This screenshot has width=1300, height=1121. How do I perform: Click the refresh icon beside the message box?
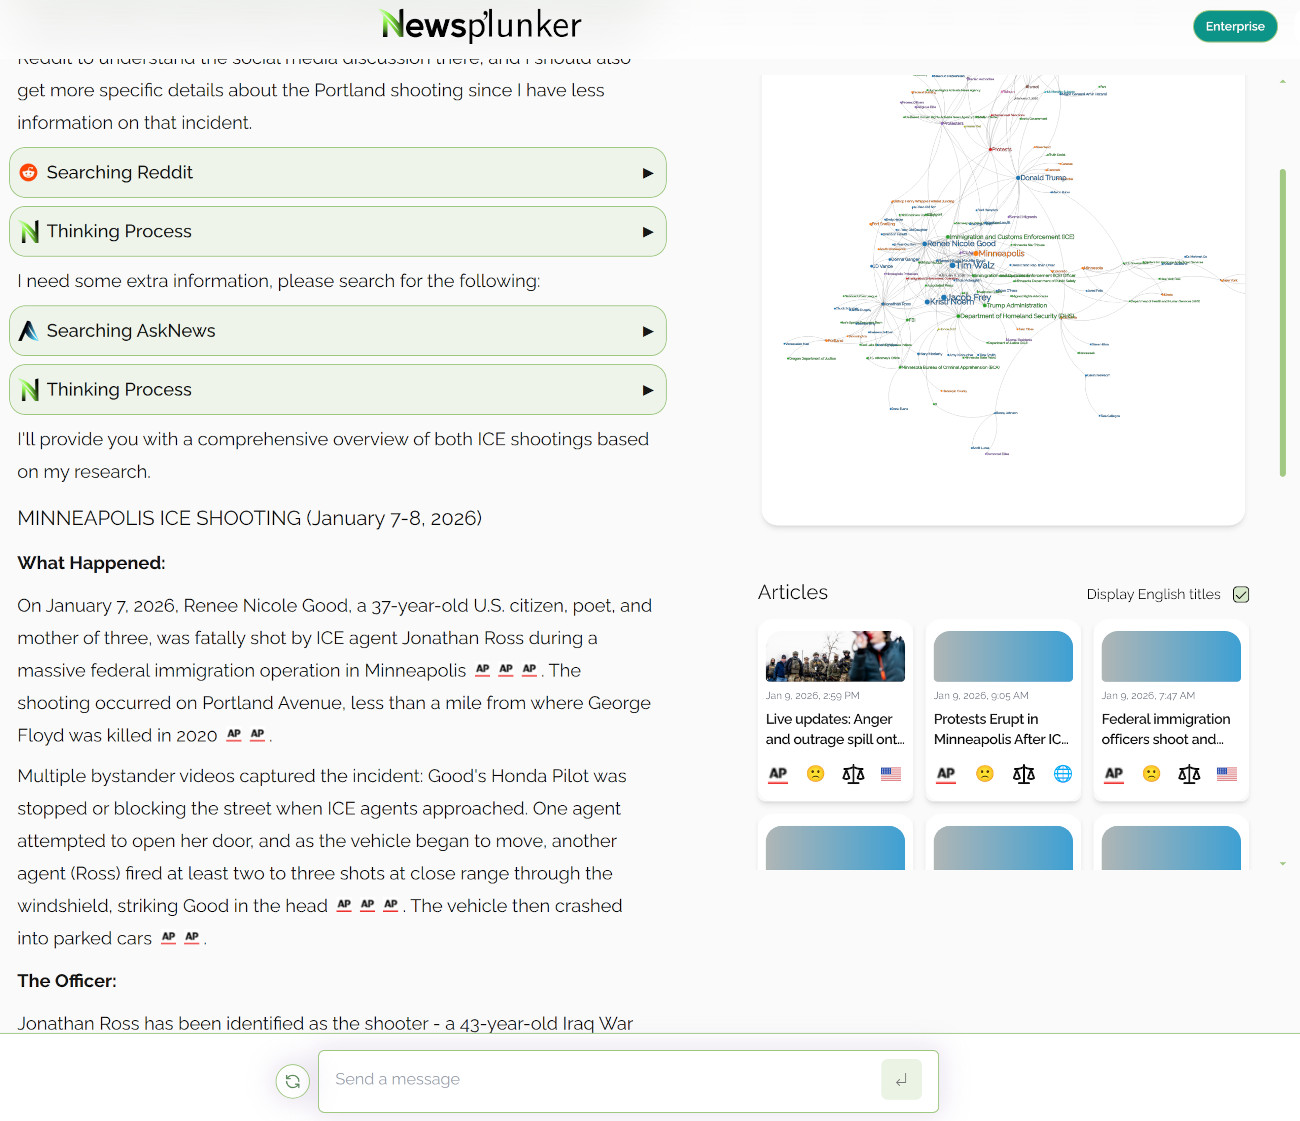pos(293,1081)
